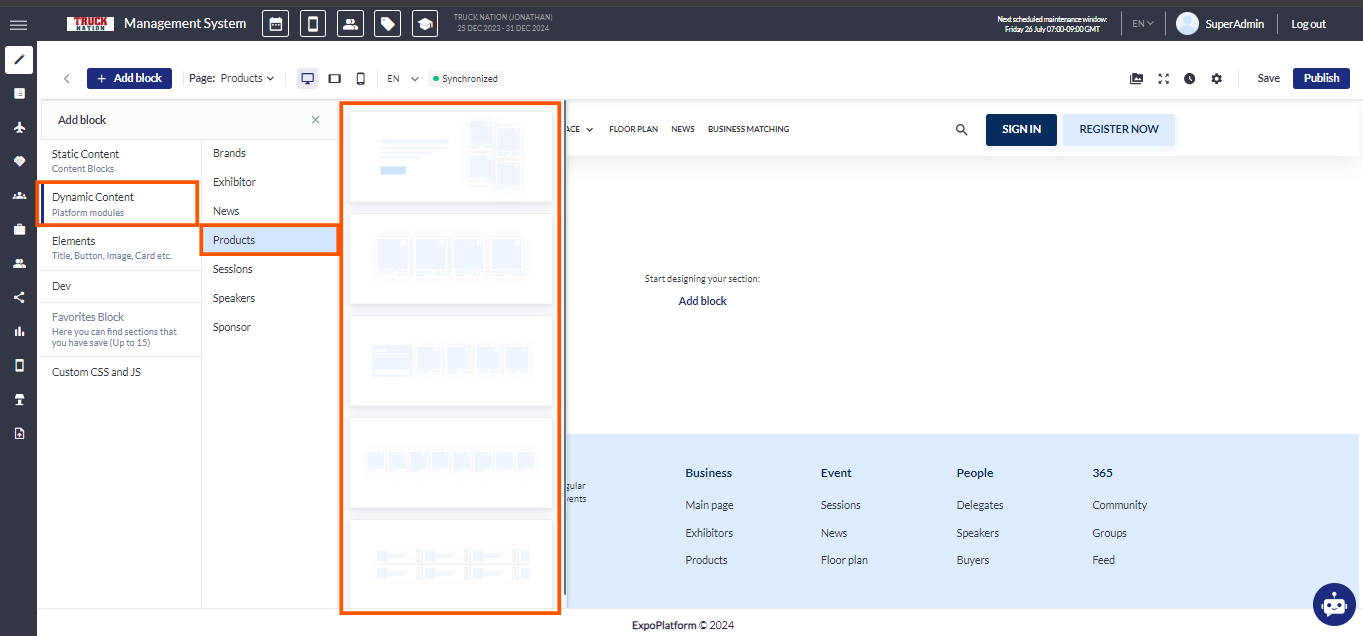Click the SuperAdmin avatar picture
Screen dimensions: 1363x636
(1187, 24)
